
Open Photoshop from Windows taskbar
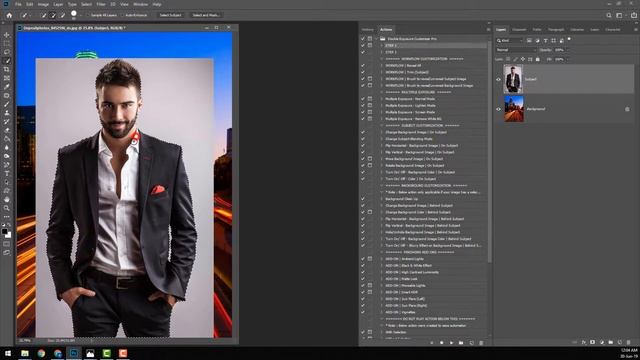[x=74, y=353]
